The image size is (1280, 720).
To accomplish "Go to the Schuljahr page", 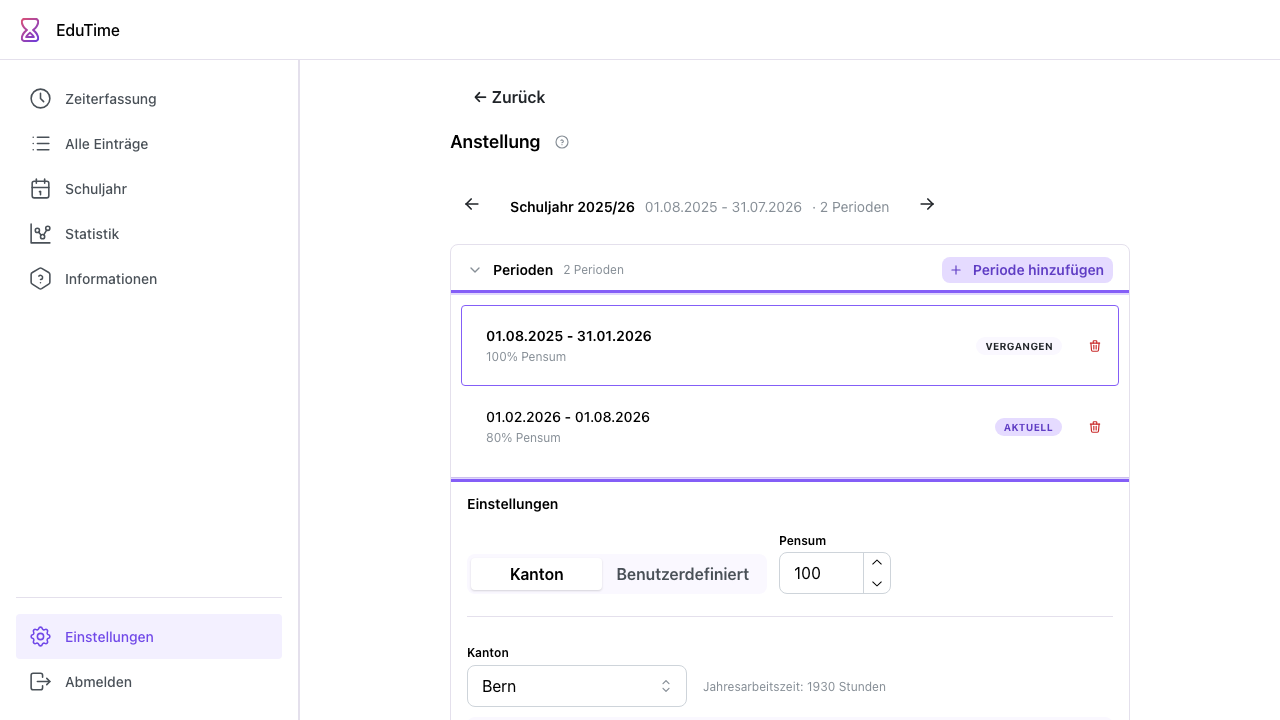I will (x=149, y=189).
